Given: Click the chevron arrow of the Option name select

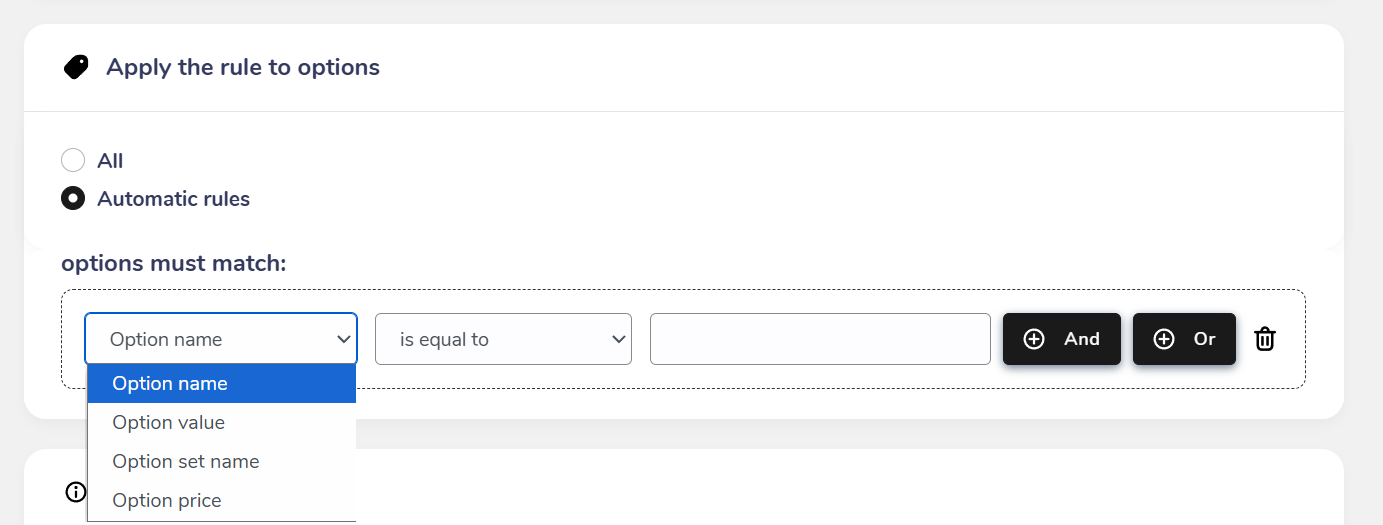Looking at the screenshot, I should click(342, 339).
